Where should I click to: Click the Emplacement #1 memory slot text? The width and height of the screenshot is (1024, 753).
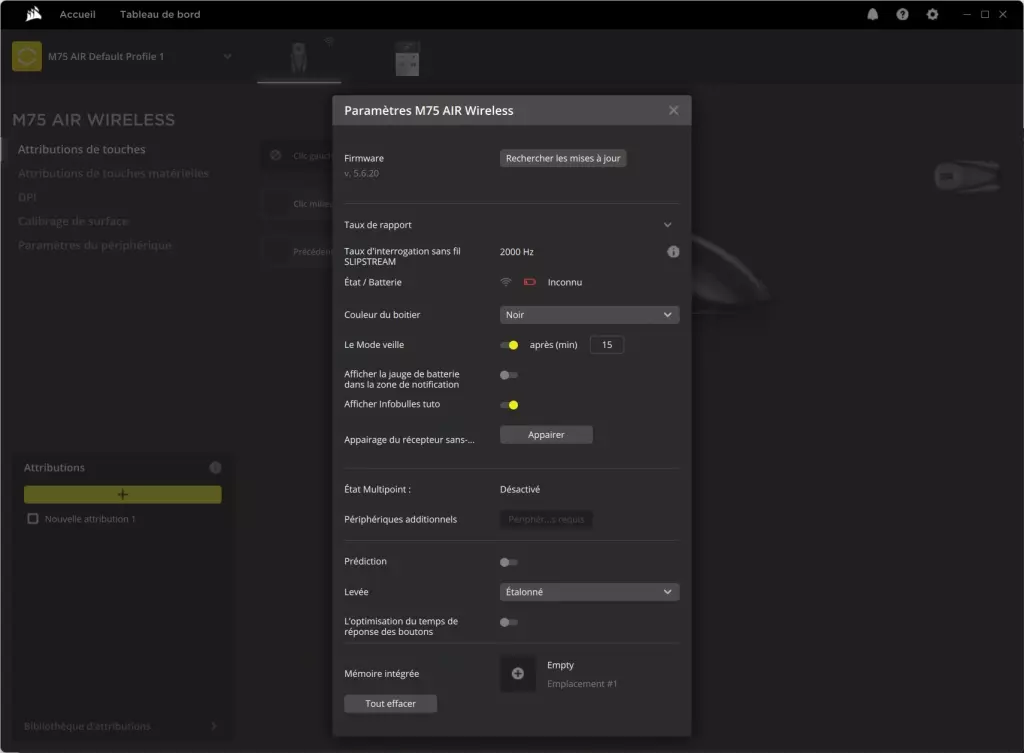tap(582, 684)
